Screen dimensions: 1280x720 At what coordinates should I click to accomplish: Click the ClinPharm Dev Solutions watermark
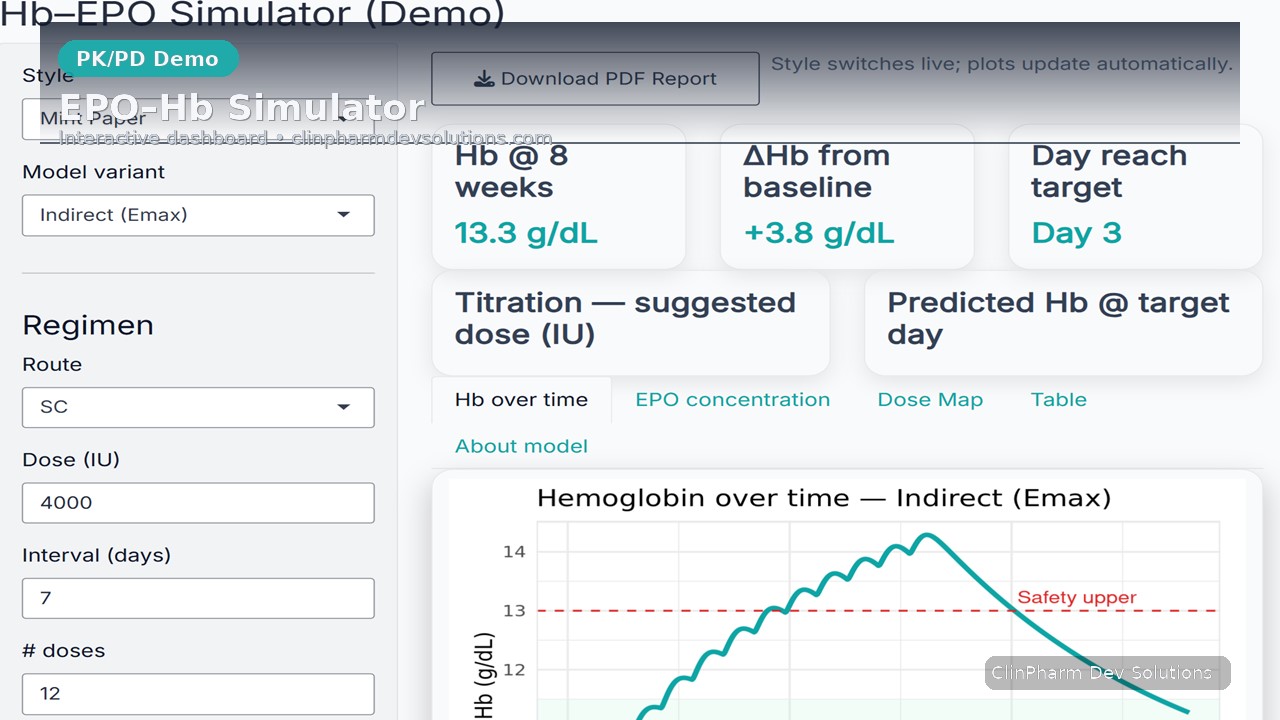[1106, 673]
